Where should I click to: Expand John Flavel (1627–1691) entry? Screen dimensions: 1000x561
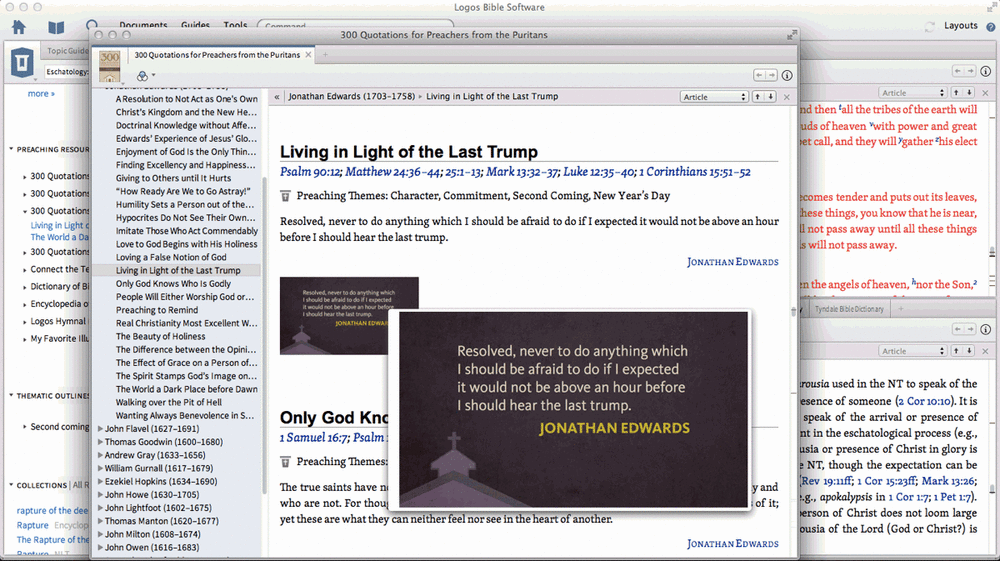pos(100,429)
